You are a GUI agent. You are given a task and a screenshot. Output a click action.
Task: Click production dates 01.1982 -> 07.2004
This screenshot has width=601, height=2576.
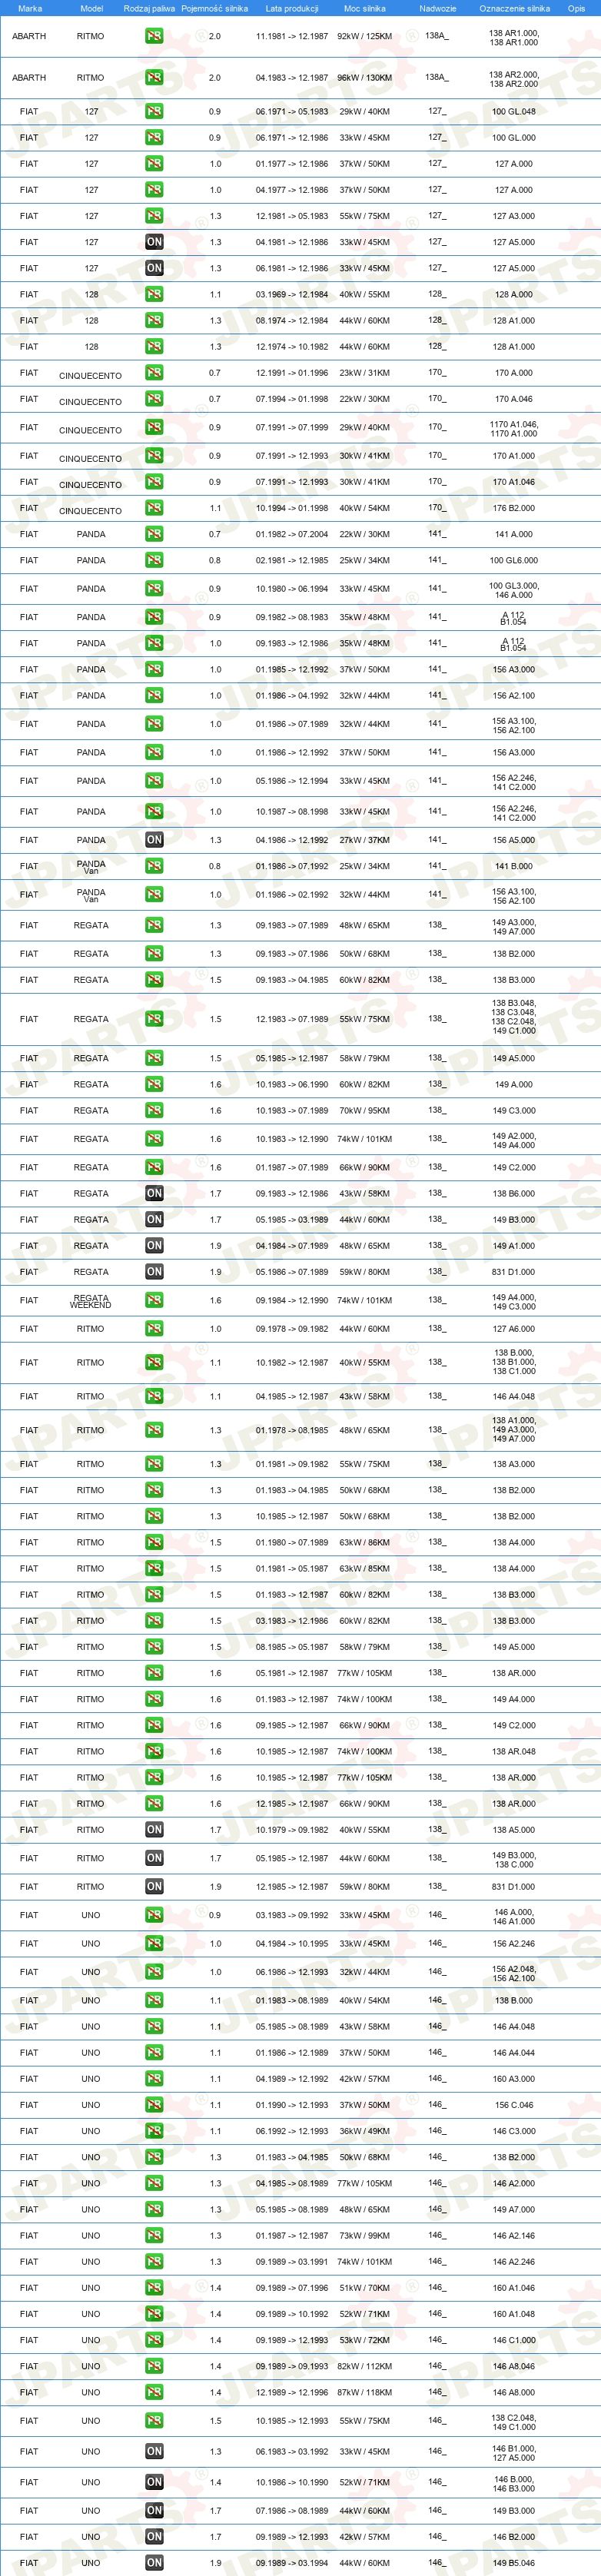pyautogui.click(x=292, y=534)
